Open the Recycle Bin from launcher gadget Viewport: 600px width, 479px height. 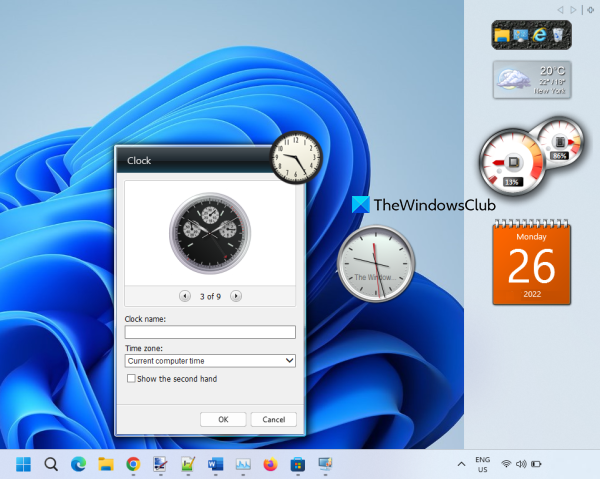tap(557, 36)
